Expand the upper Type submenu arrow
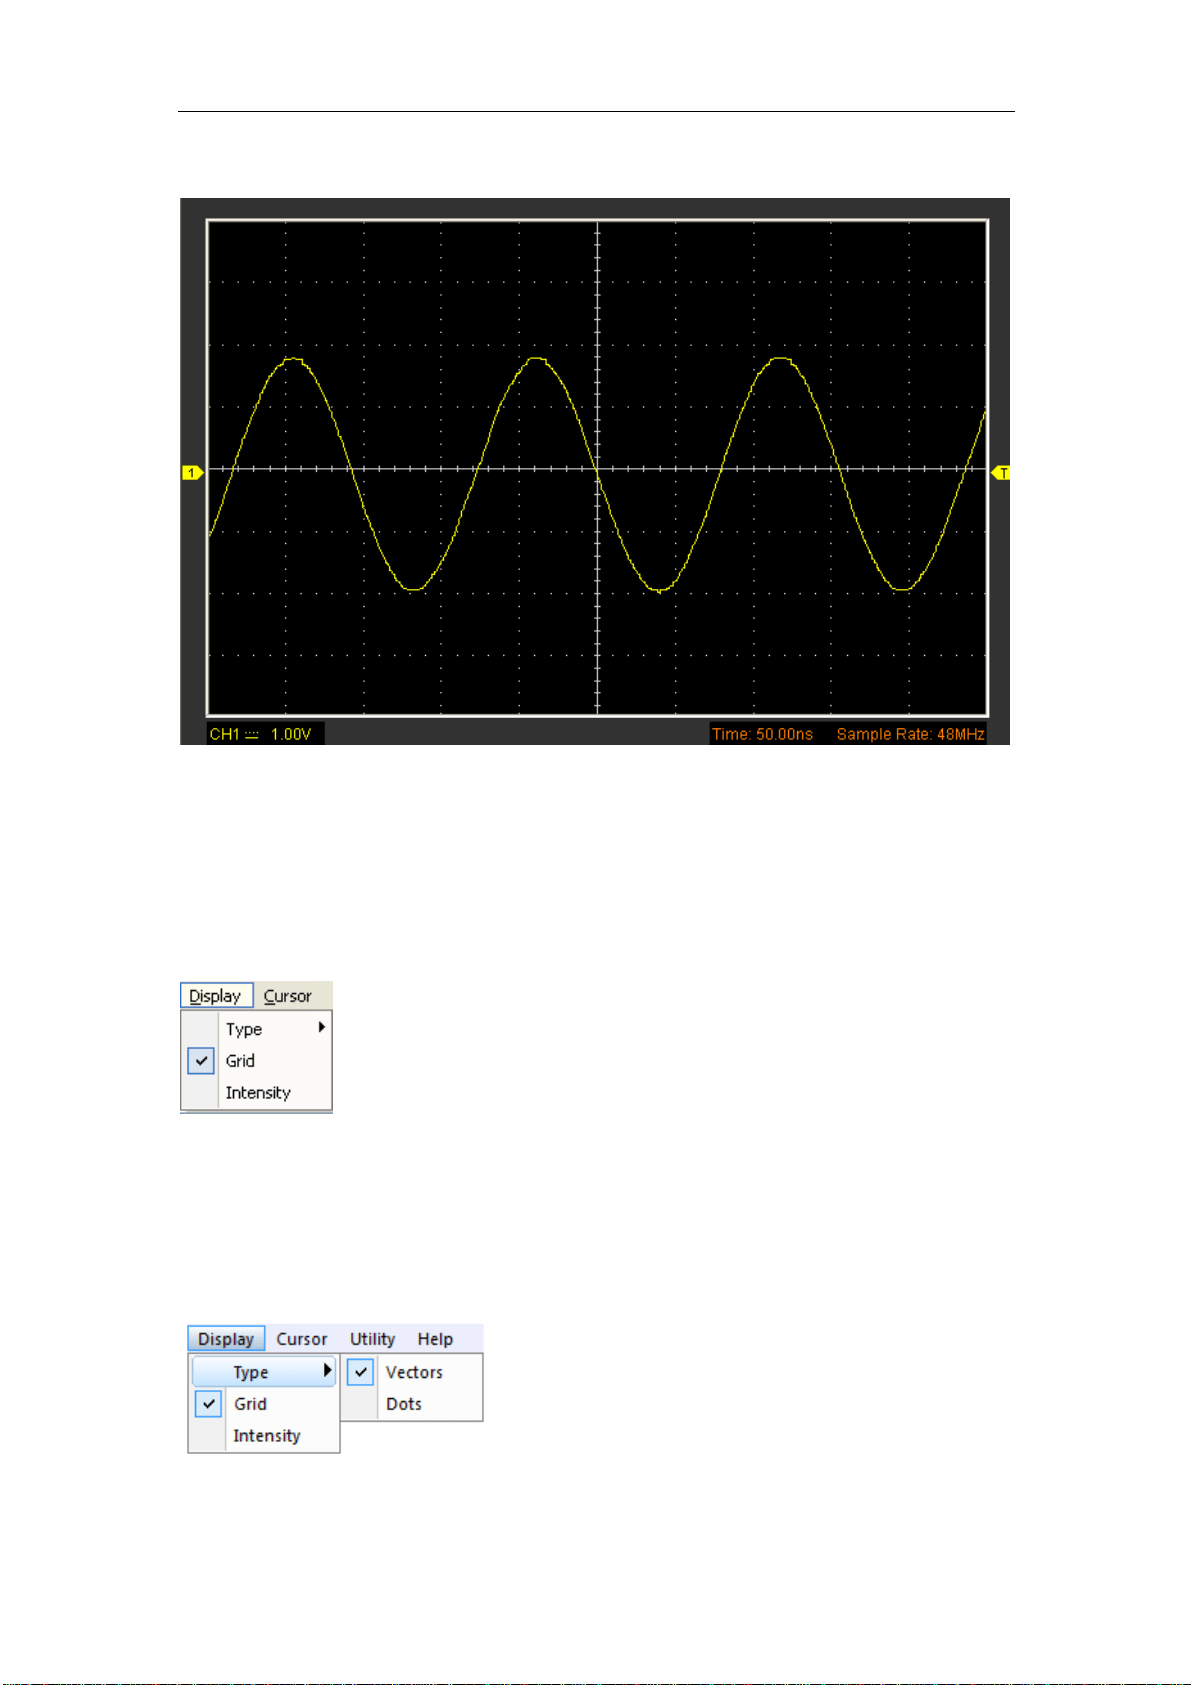Viewport: 1191px width, 1685px height. coord(322,1027)
